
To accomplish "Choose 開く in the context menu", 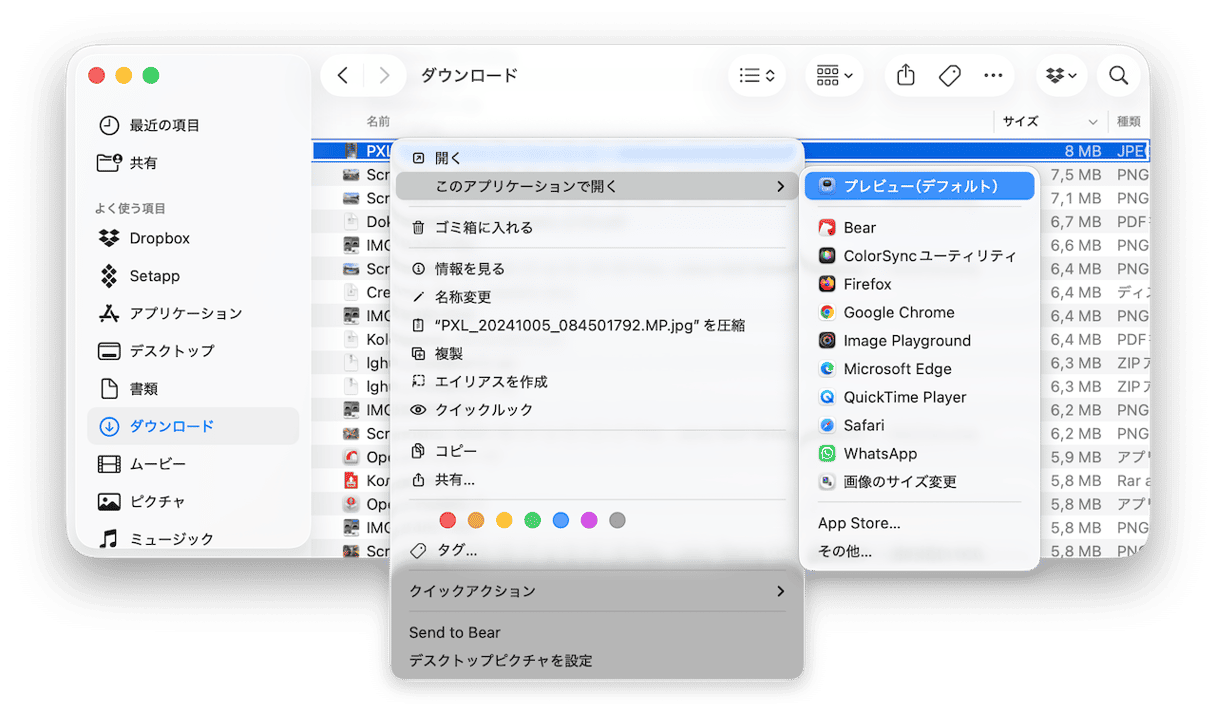I will pos(597,158).
